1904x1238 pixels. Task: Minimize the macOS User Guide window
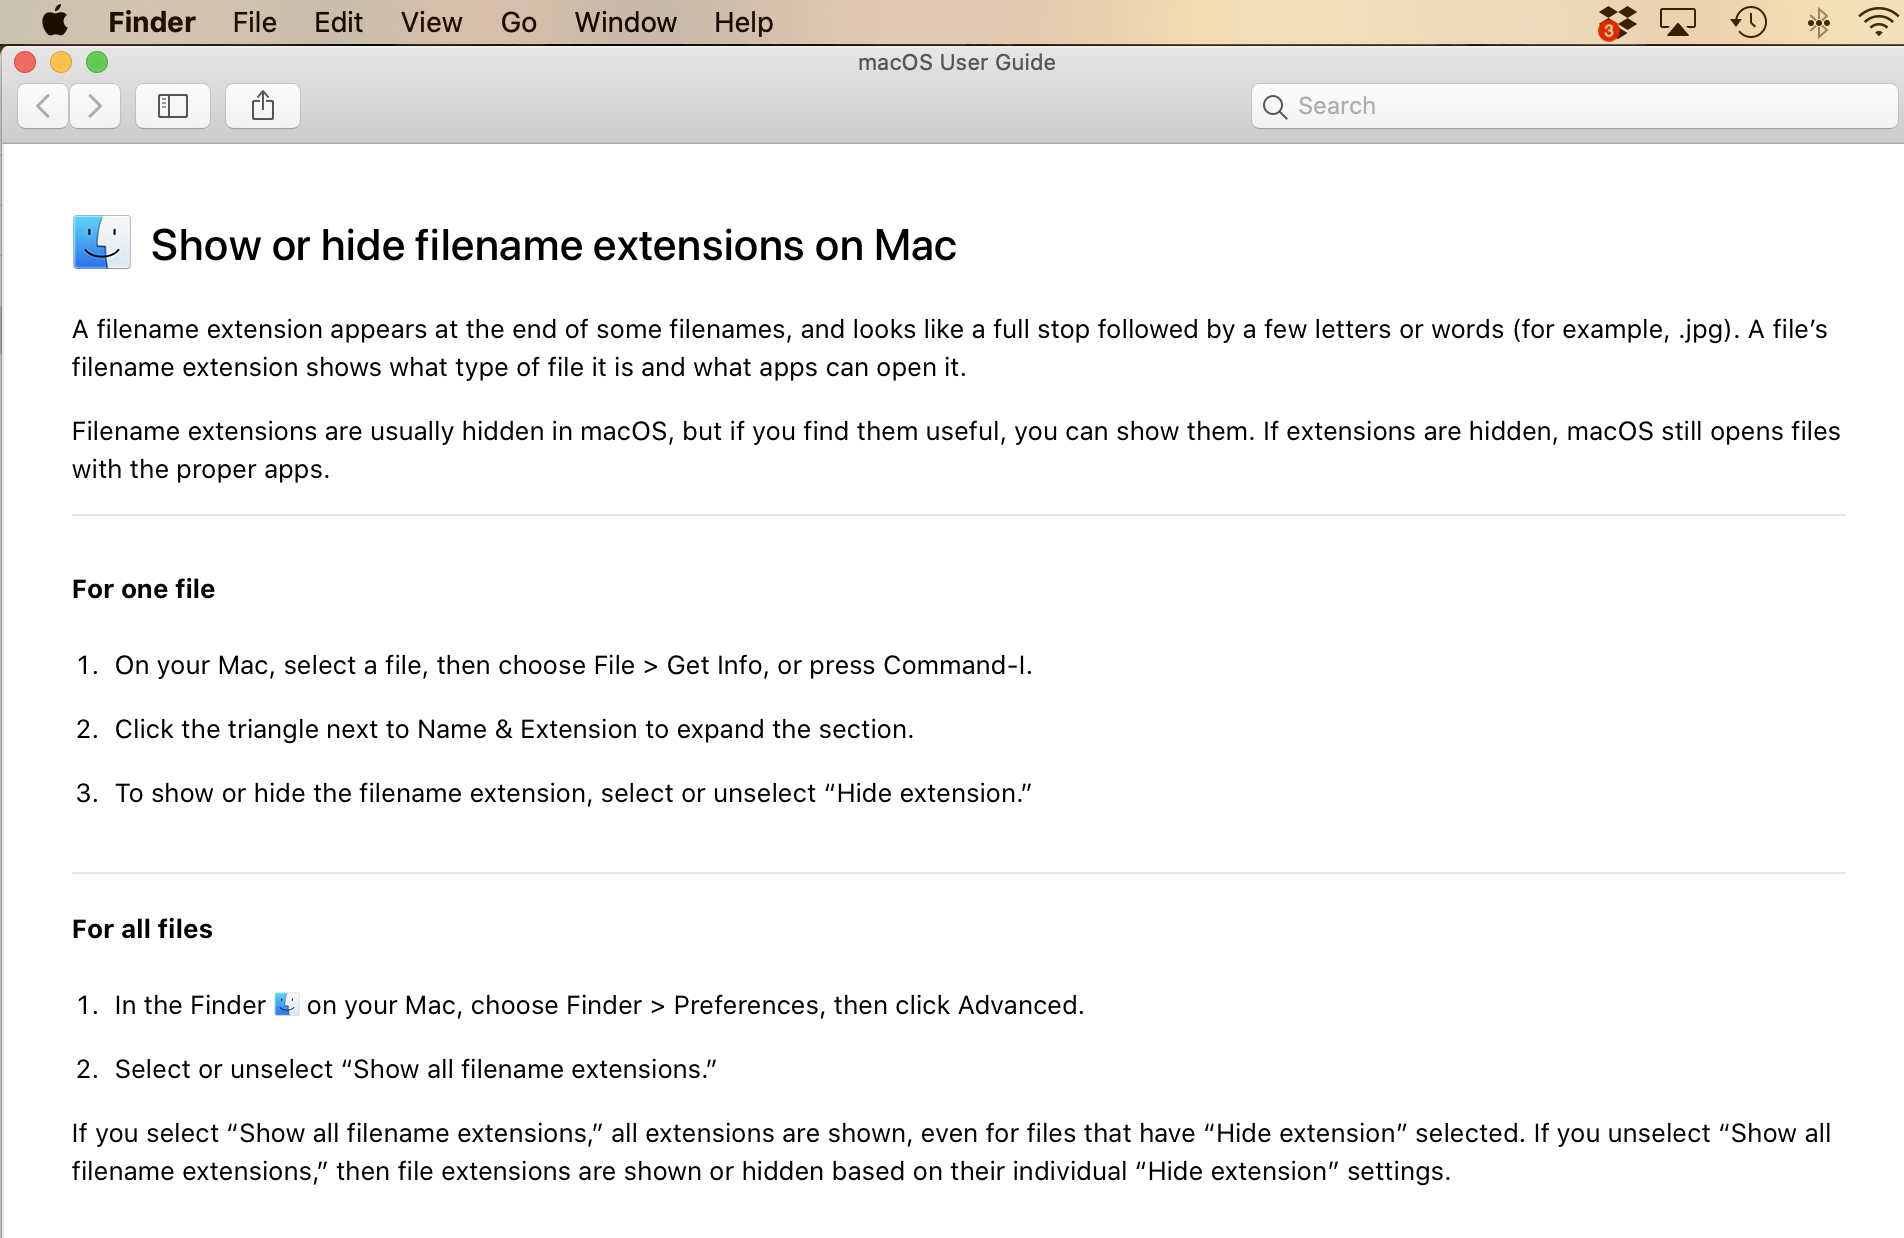click(x=61, y=62)
